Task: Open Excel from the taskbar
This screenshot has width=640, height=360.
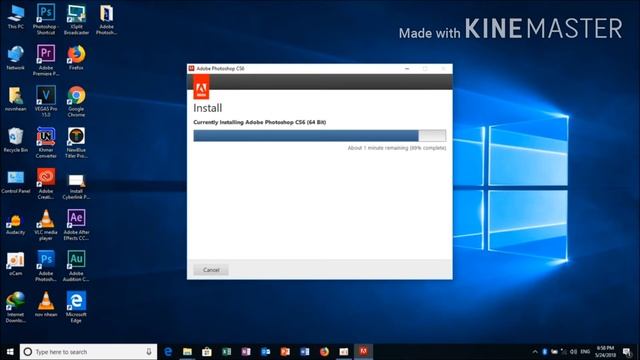Action: coord(227,351)
